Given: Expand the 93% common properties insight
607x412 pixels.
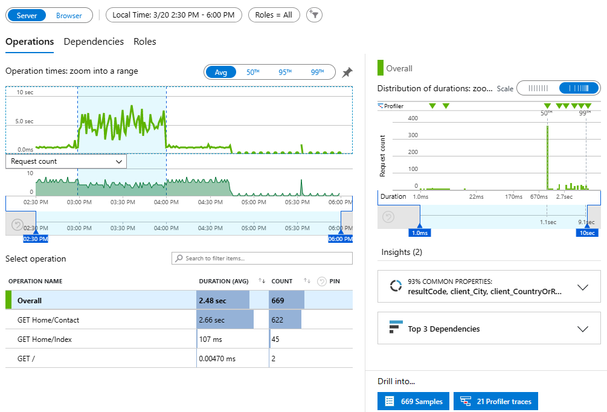Looking at the screenshot, I should pyautogui.click(x=583, y=287).
